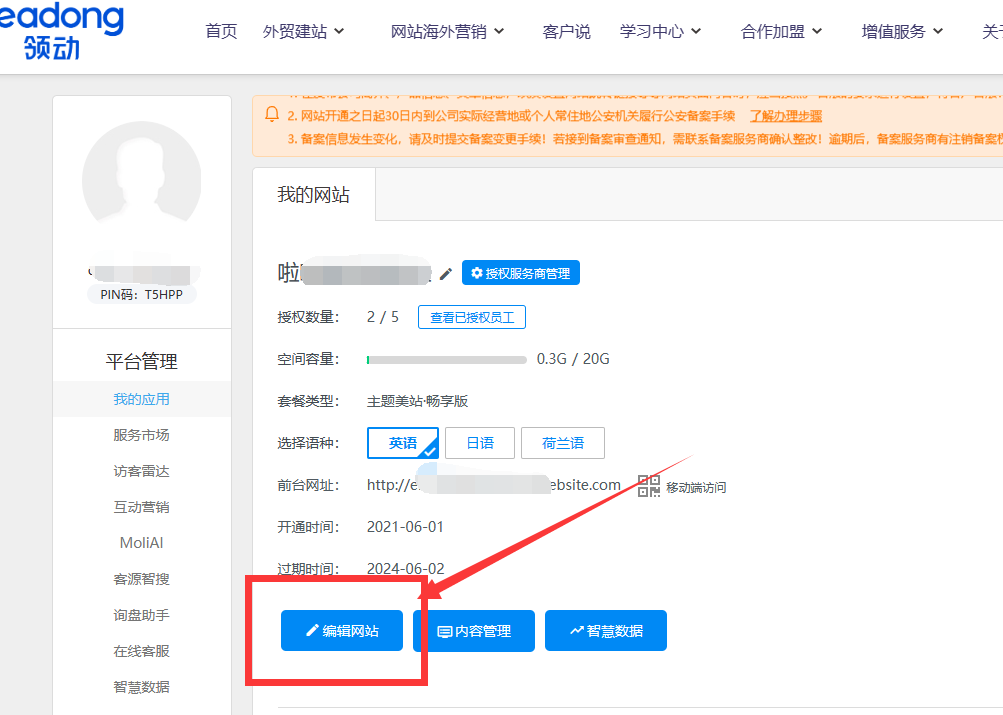Click the bell icon in the notice banner
Viewport: 1003px width, 715px height.
tap(271, 114)
